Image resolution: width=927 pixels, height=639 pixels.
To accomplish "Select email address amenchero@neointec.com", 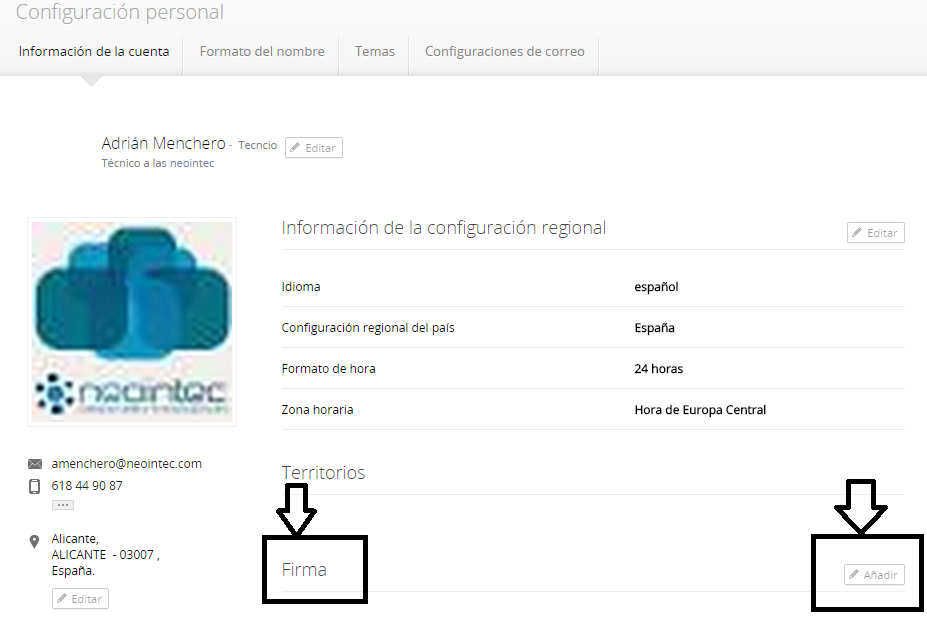I will (127, 464).
